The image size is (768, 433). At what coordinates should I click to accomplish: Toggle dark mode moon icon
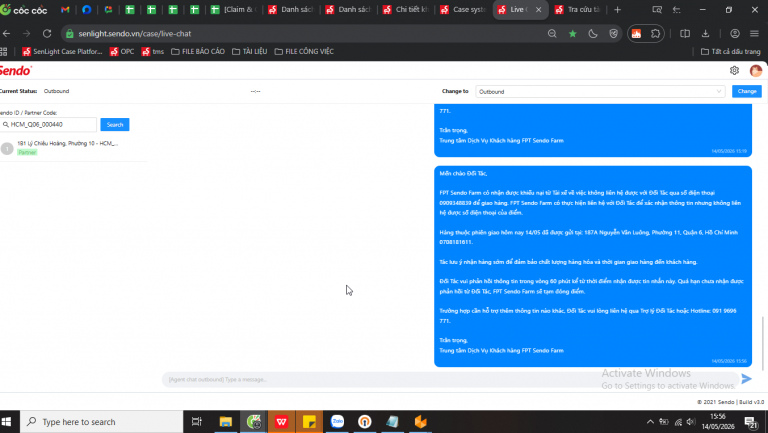(x=593, y=33)
